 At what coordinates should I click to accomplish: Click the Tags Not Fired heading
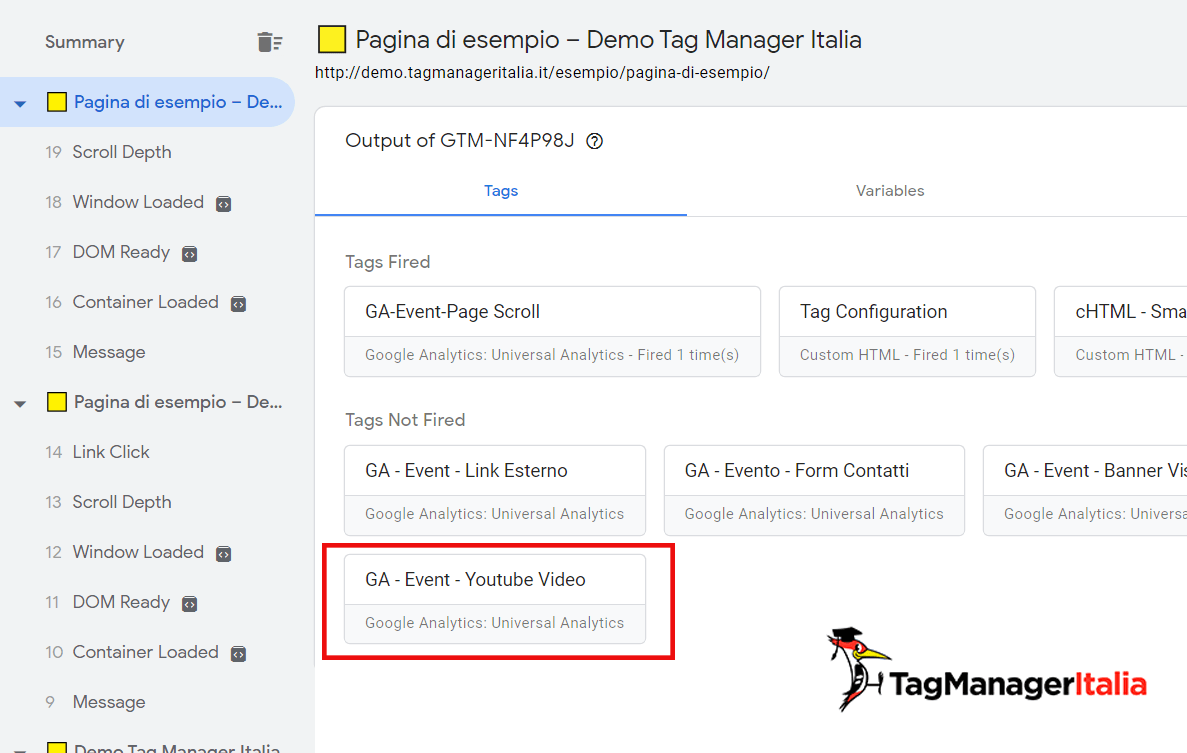click(405, 420)
